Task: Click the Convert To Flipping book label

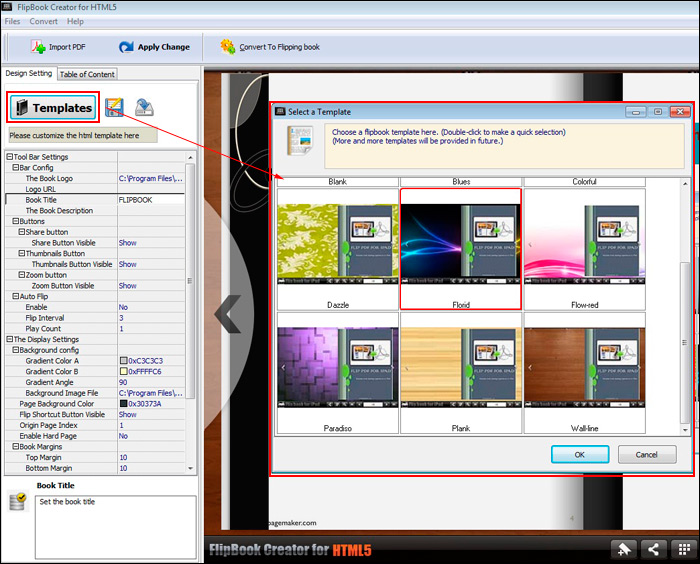Action: point(279,47)
